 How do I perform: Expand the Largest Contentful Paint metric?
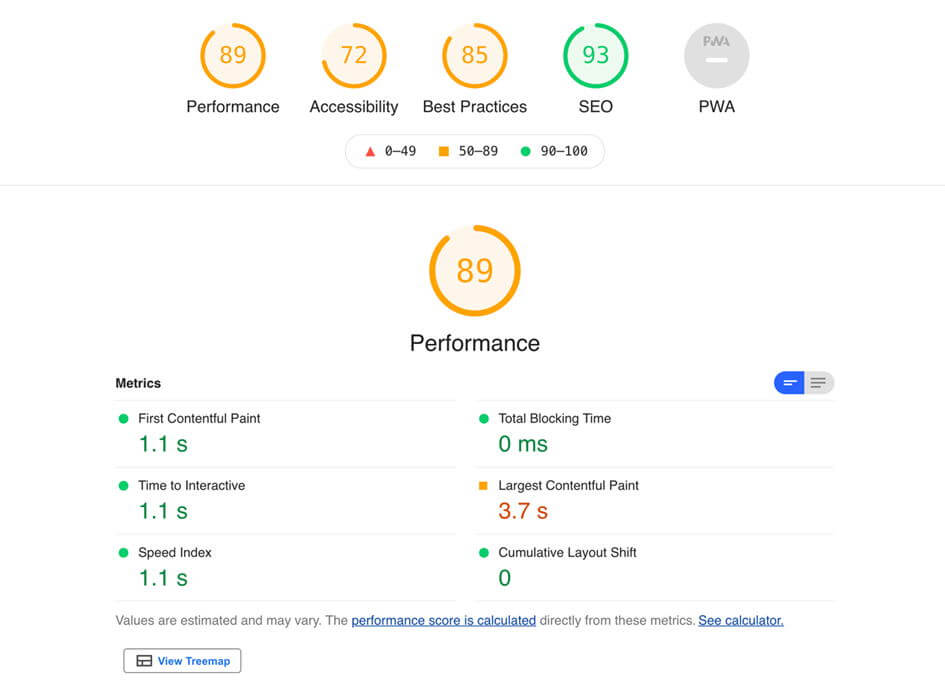point(568,486)
